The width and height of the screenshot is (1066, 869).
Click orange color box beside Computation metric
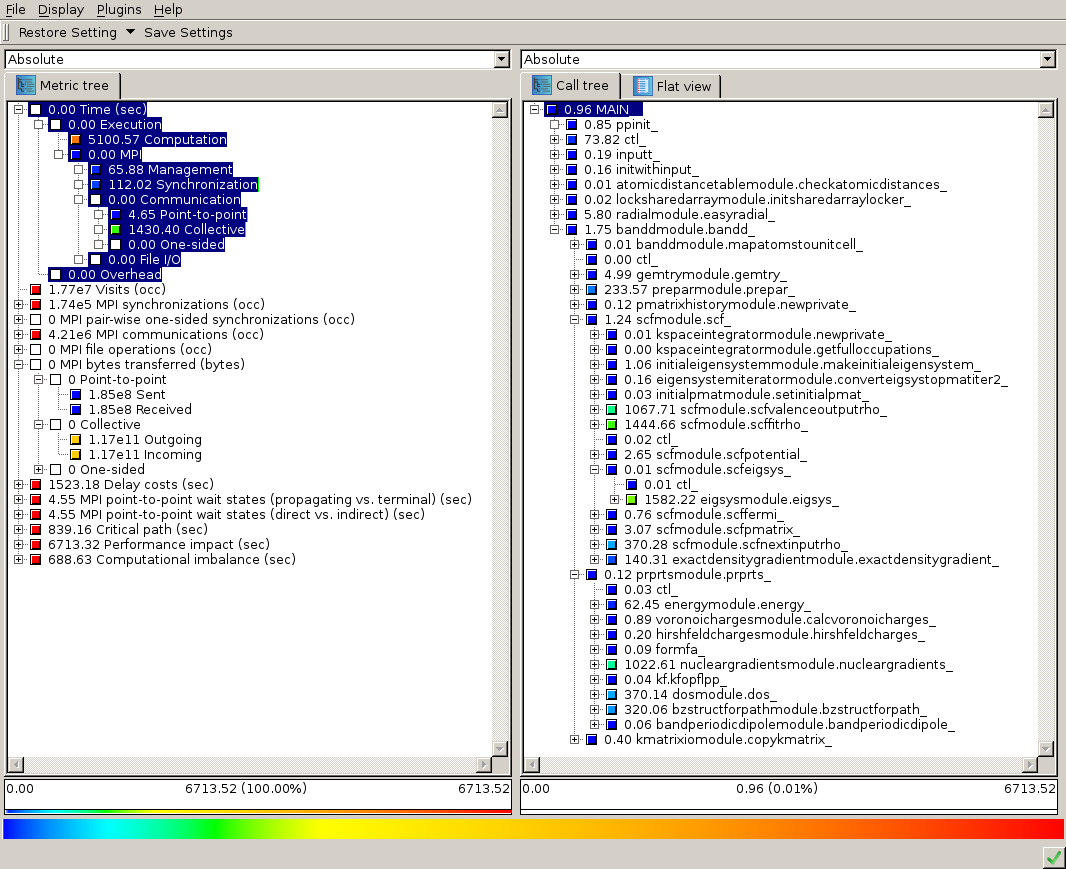click(76, 140)
